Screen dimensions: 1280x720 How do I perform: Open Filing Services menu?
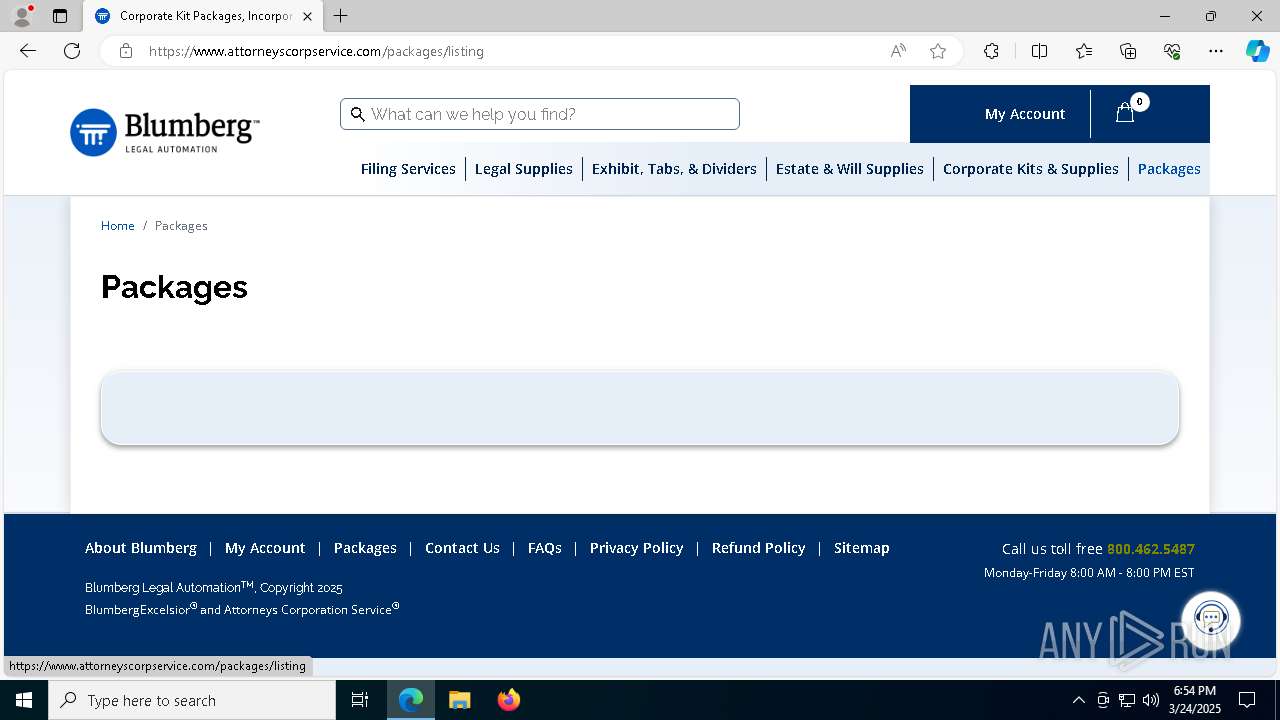[x=408, y=169]
